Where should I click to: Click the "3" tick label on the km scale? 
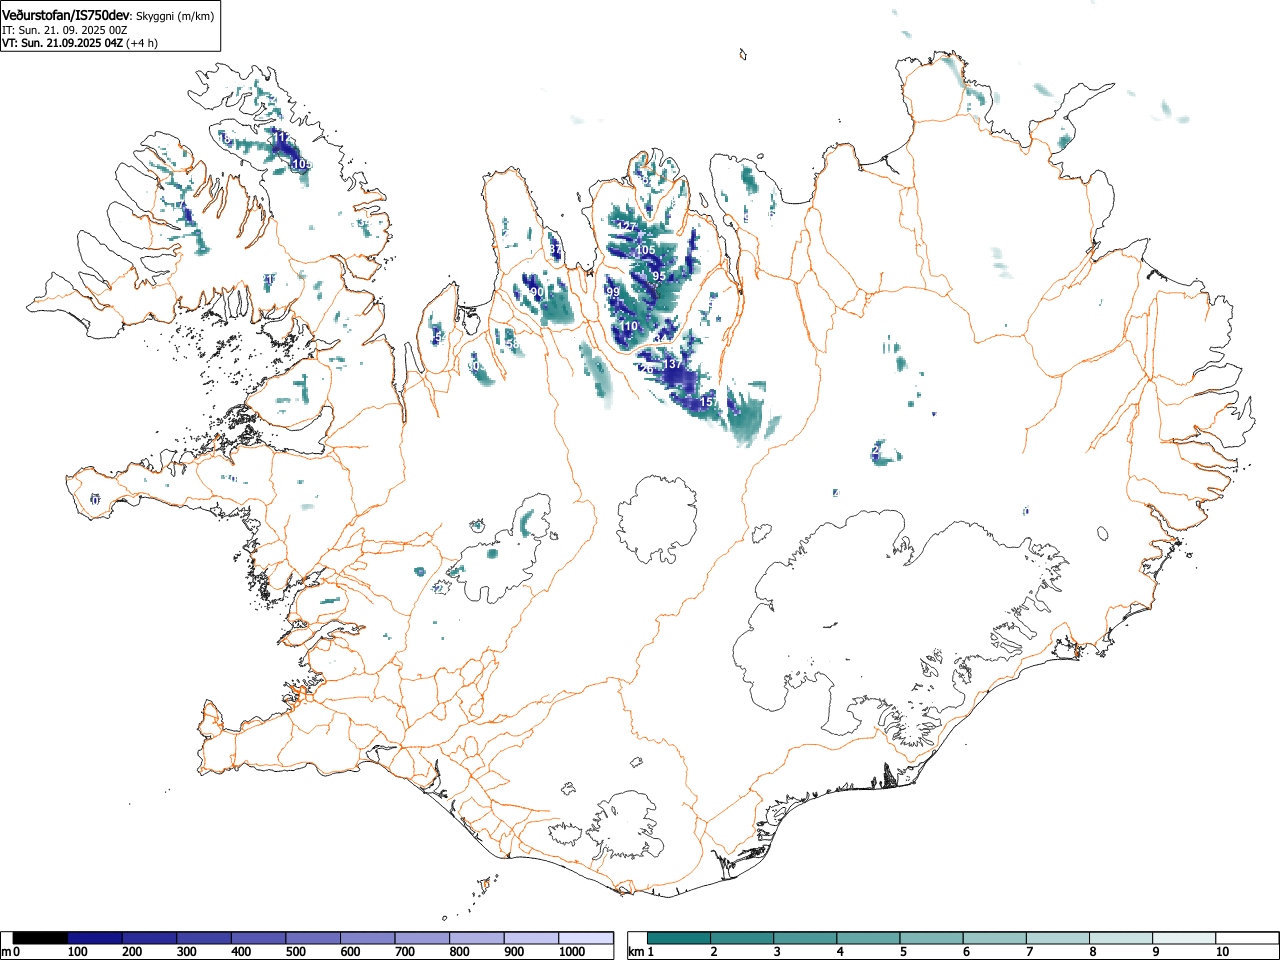[777, 952]
